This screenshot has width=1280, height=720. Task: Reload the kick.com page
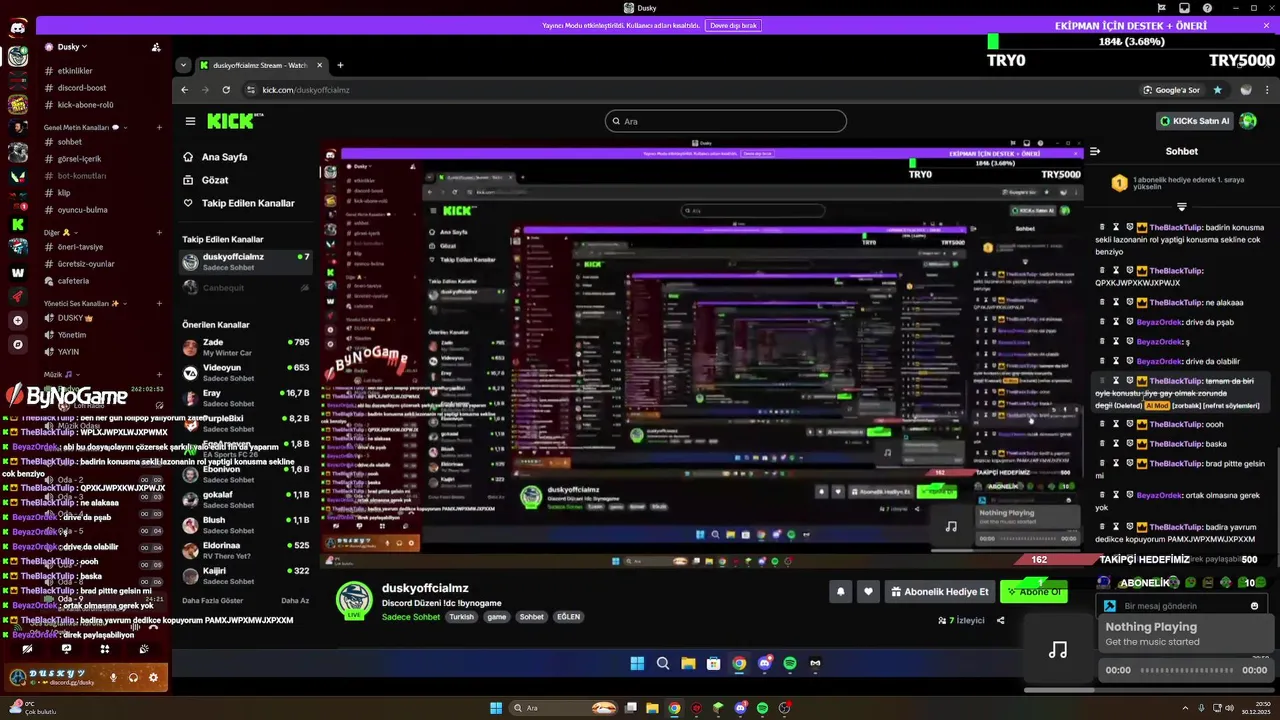226,90
